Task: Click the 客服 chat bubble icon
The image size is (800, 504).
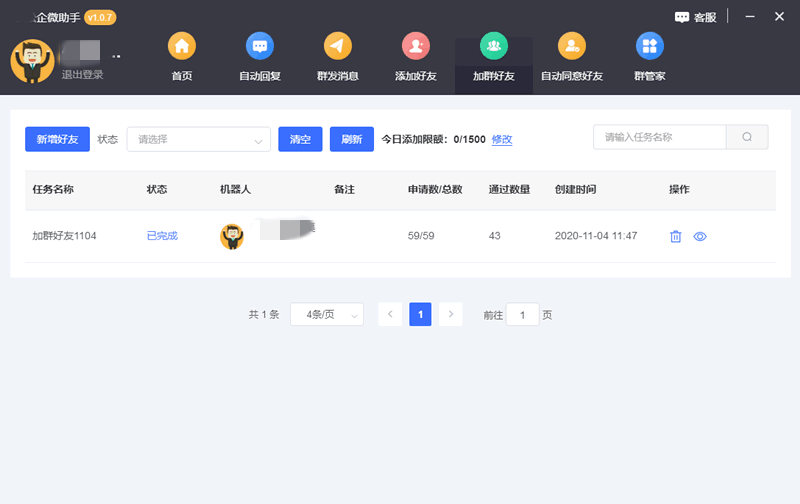Action: (682, 17)
